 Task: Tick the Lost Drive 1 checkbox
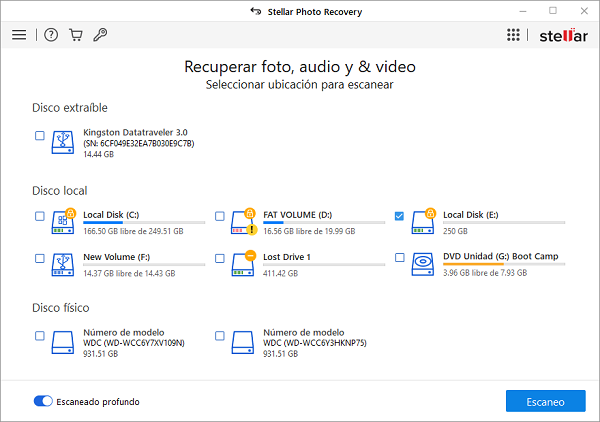tap(220, 258)
